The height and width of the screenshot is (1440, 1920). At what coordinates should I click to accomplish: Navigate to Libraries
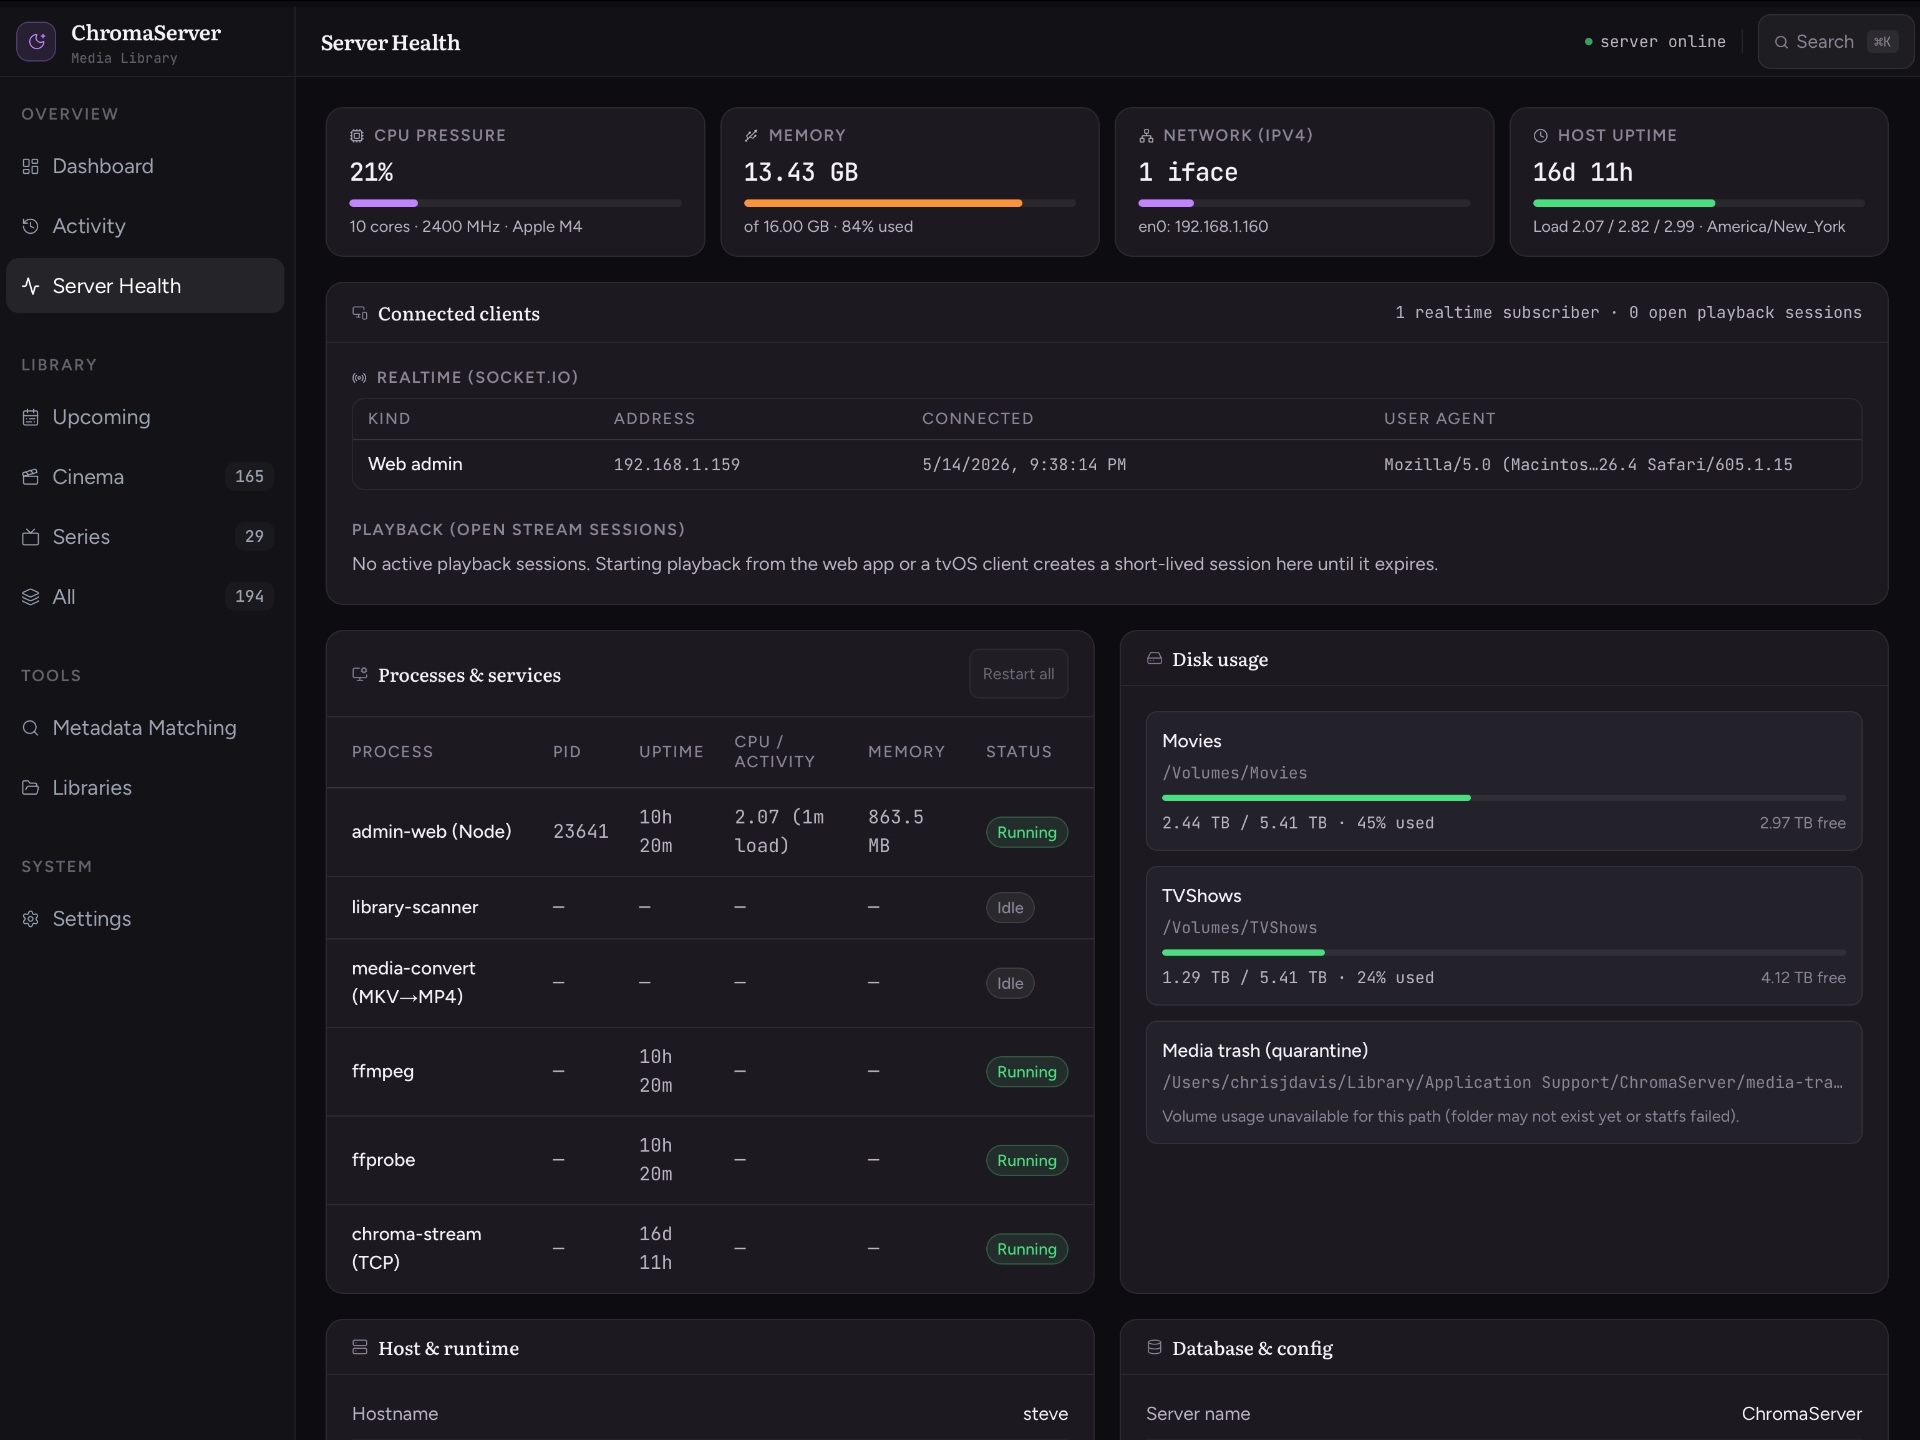(145, 788)
